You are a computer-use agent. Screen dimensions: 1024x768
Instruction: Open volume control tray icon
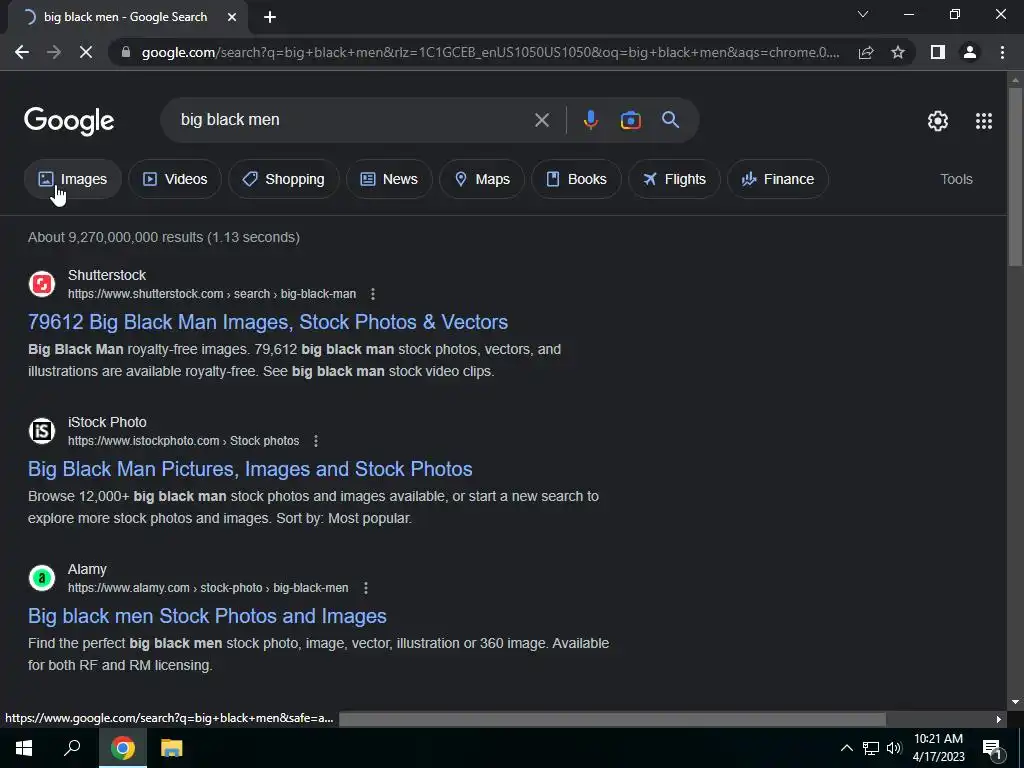click(894, 748)
